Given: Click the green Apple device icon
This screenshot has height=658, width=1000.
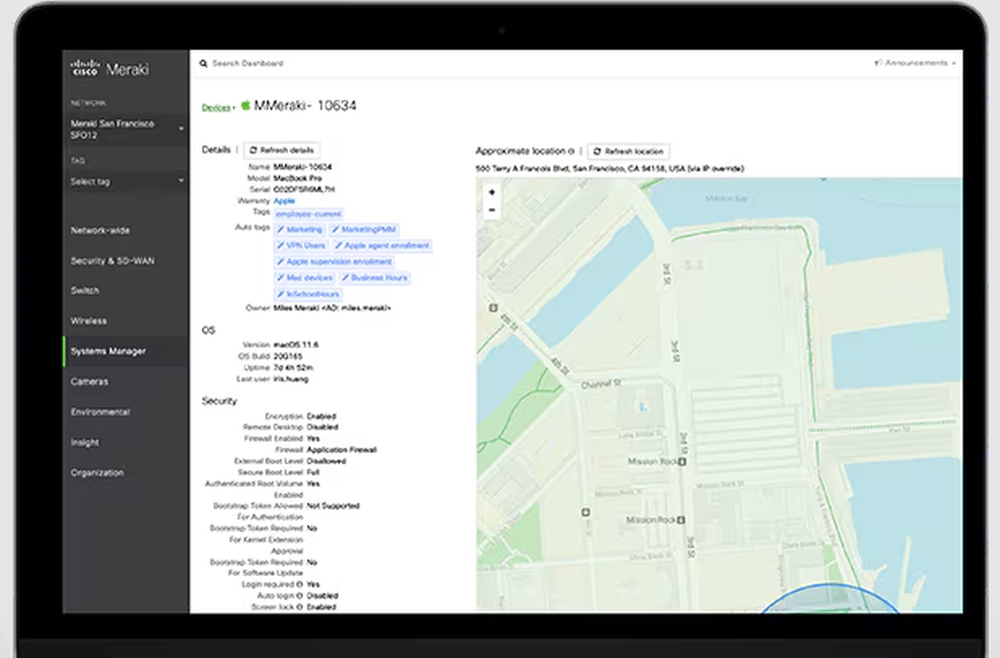Looking at the screenshot, I should 246,105.
